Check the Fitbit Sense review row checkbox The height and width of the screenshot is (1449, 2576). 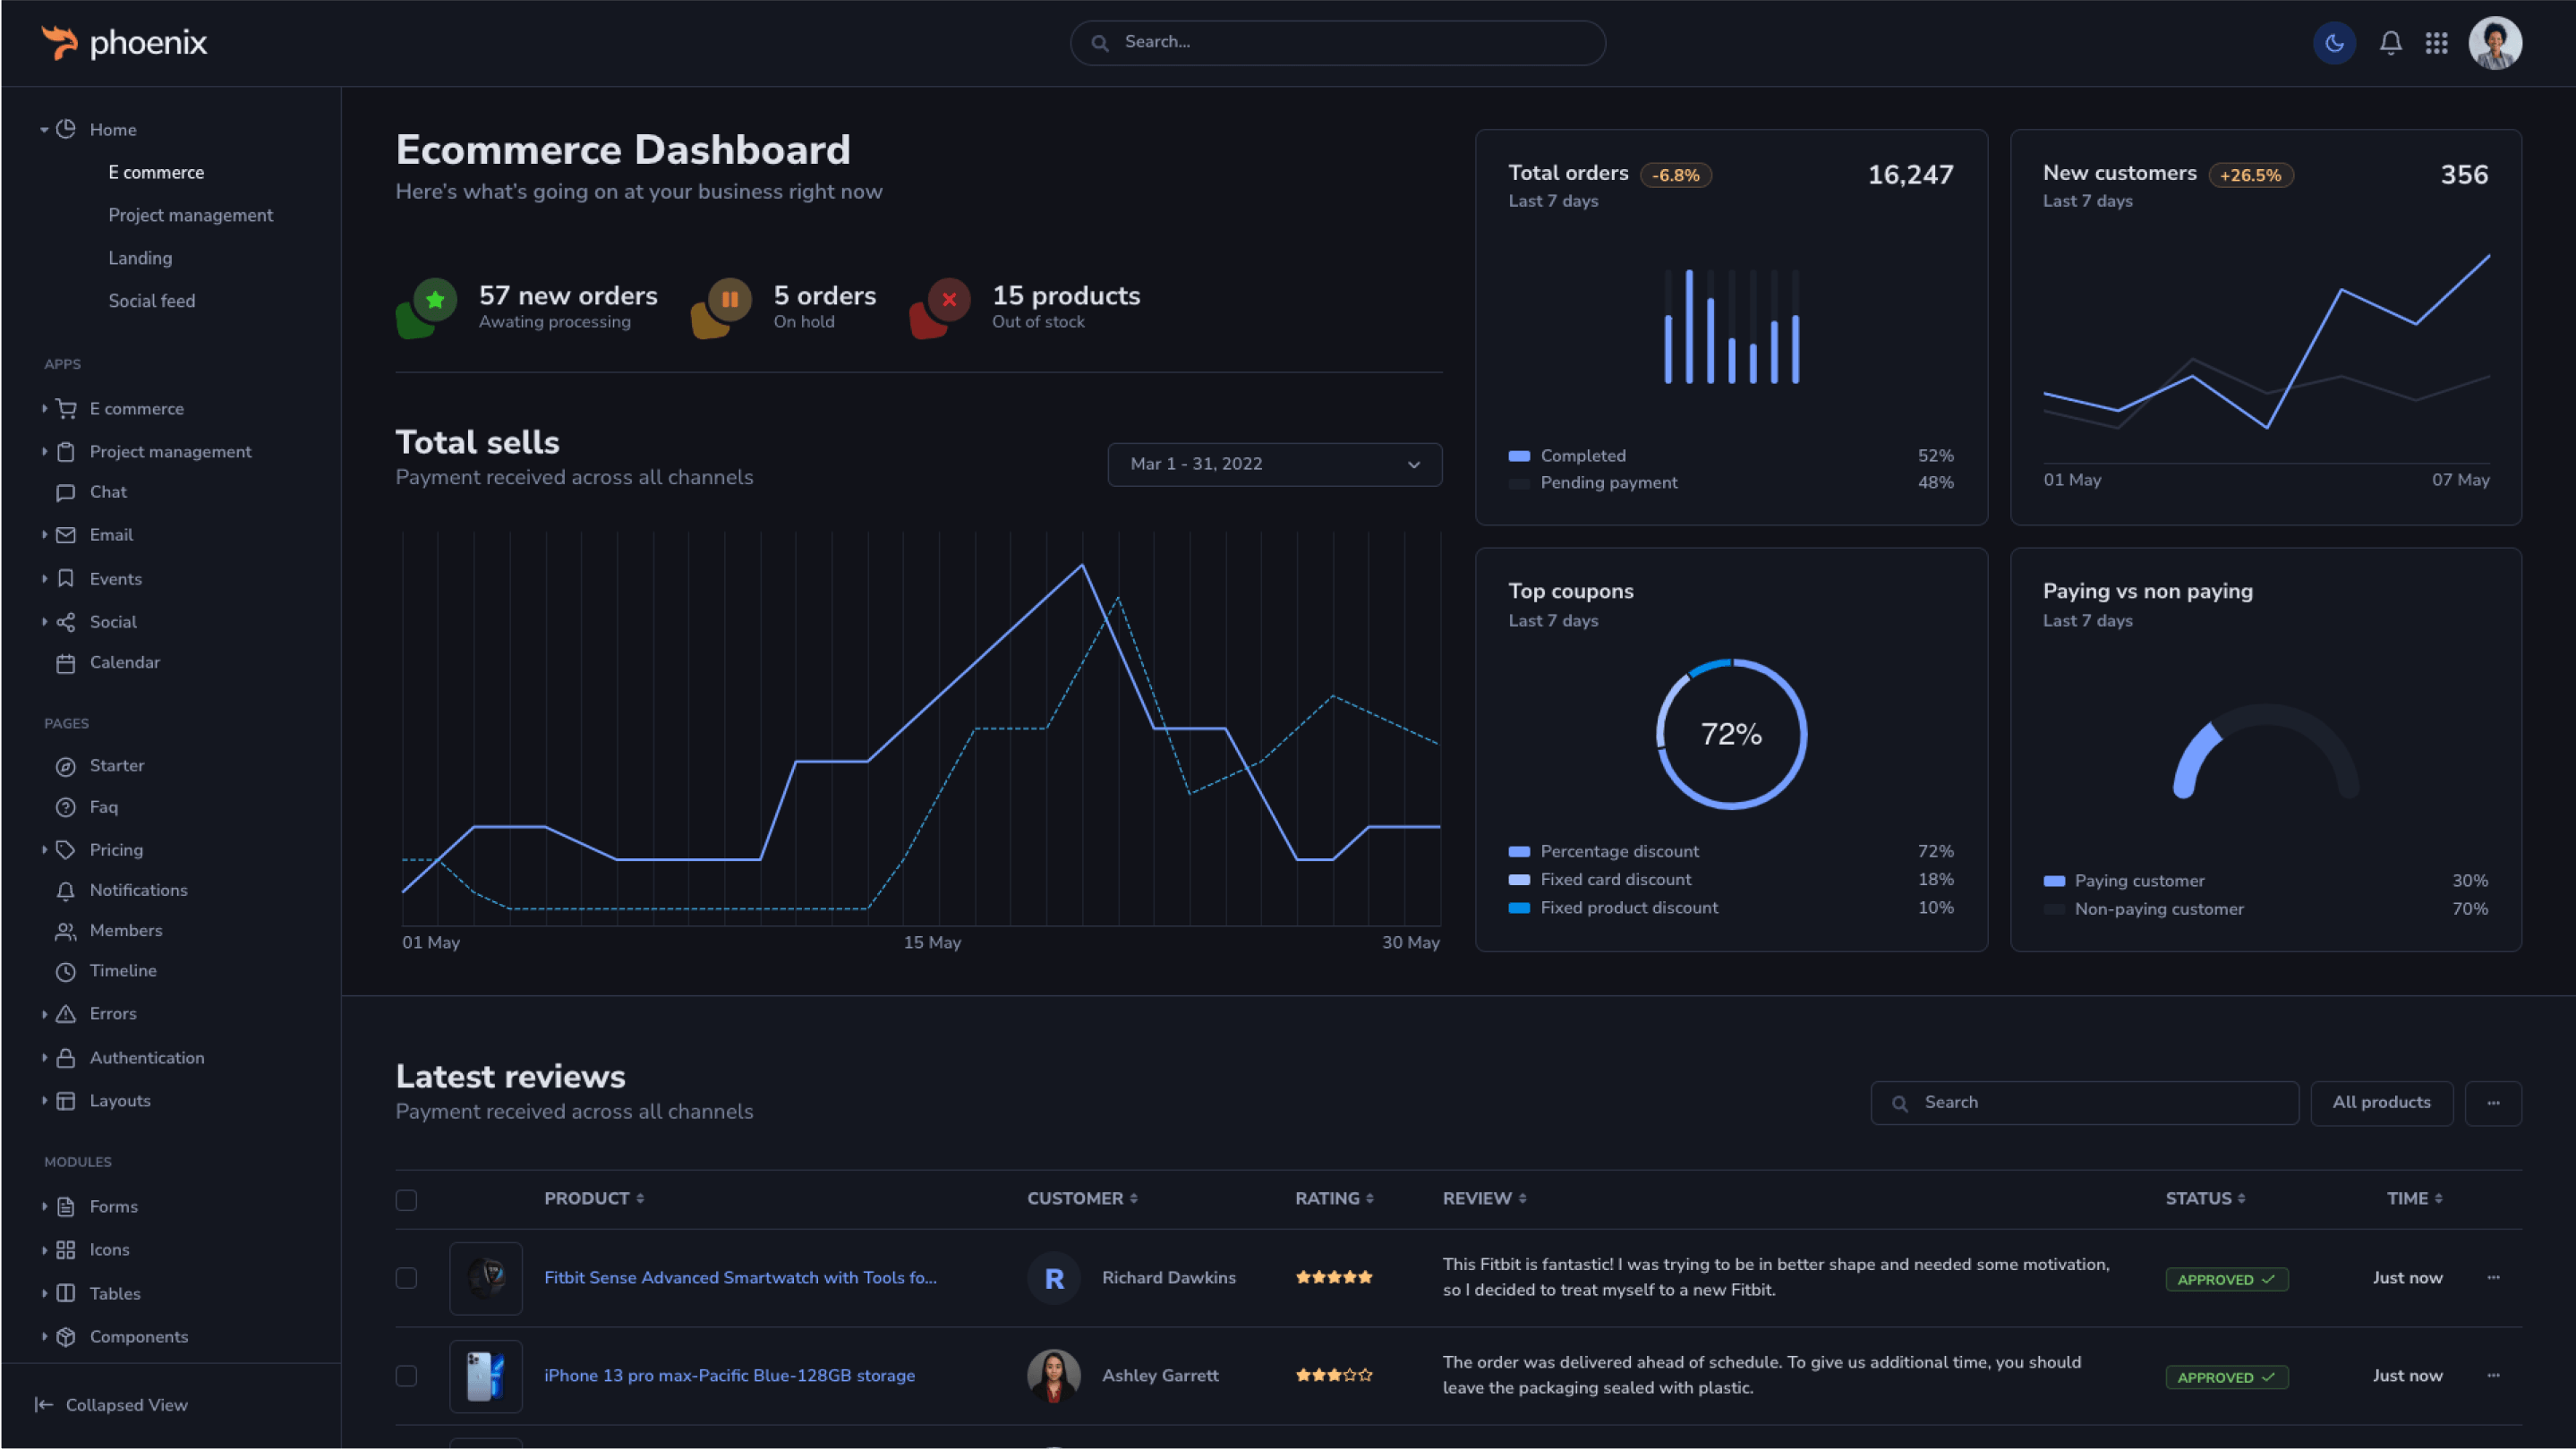point(406,1278)
